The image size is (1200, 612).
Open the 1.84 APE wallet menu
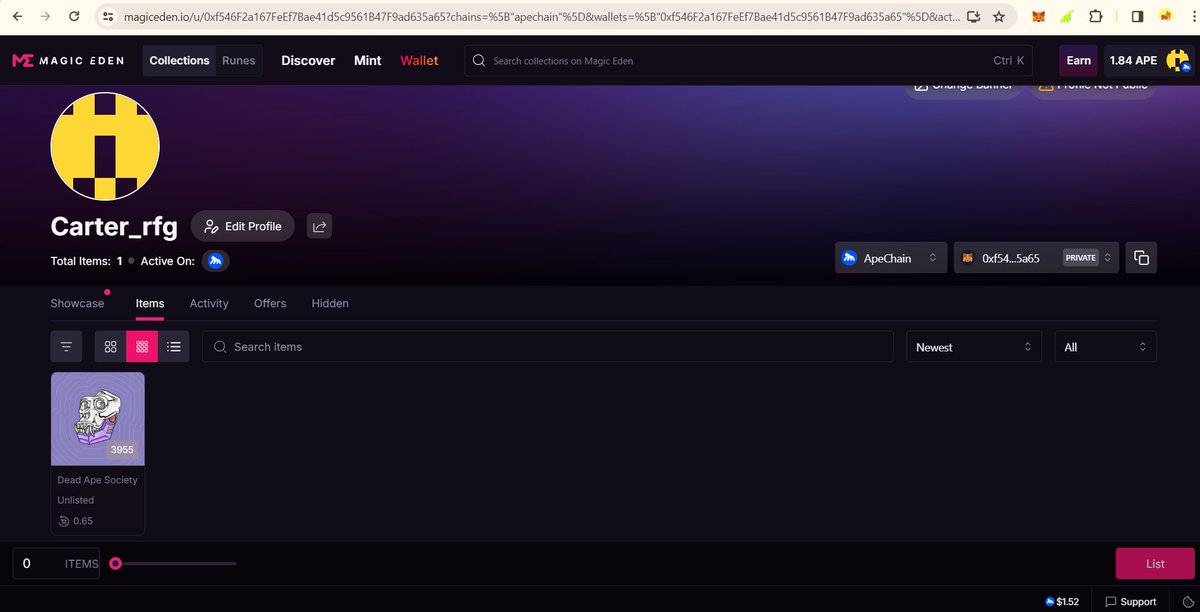click(x=1148, y=61)
